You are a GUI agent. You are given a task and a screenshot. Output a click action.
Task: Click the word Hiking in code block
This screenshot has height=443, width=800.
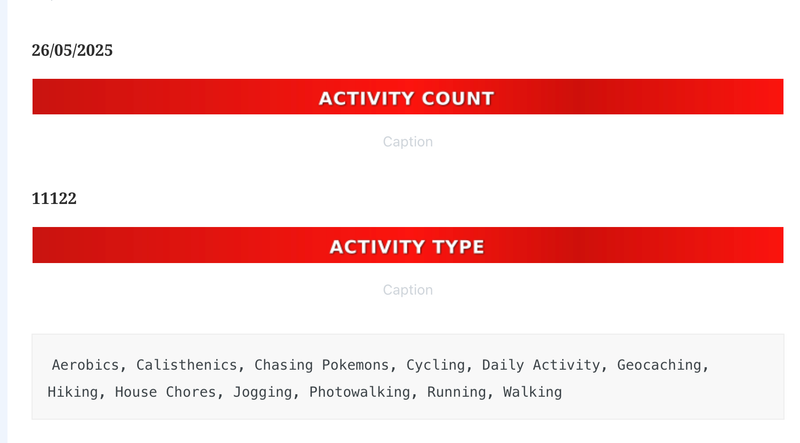click(72, 392)
